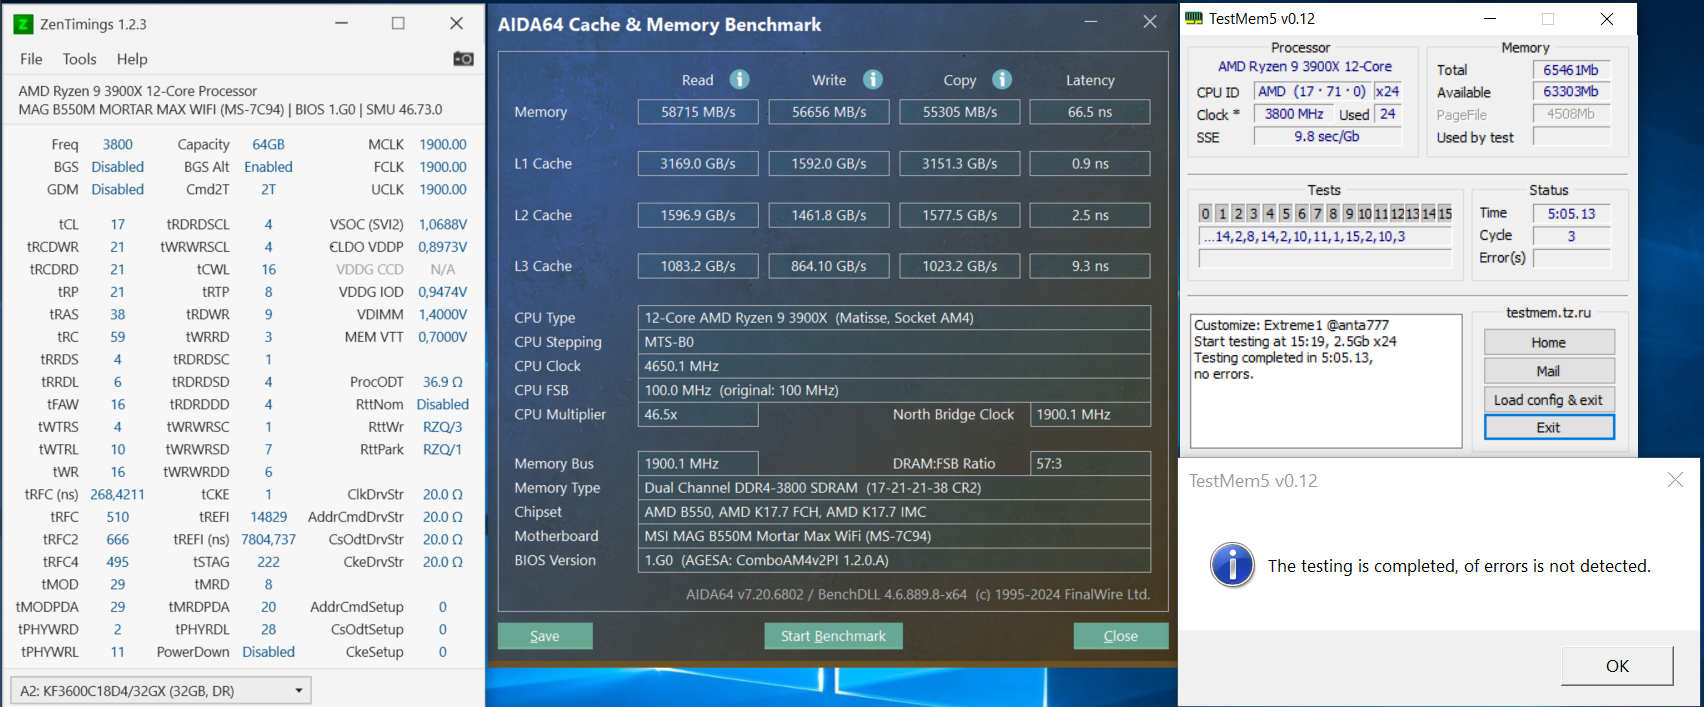Select the L2 Cache Latency 2.5 ns field

pos(1090,215)
